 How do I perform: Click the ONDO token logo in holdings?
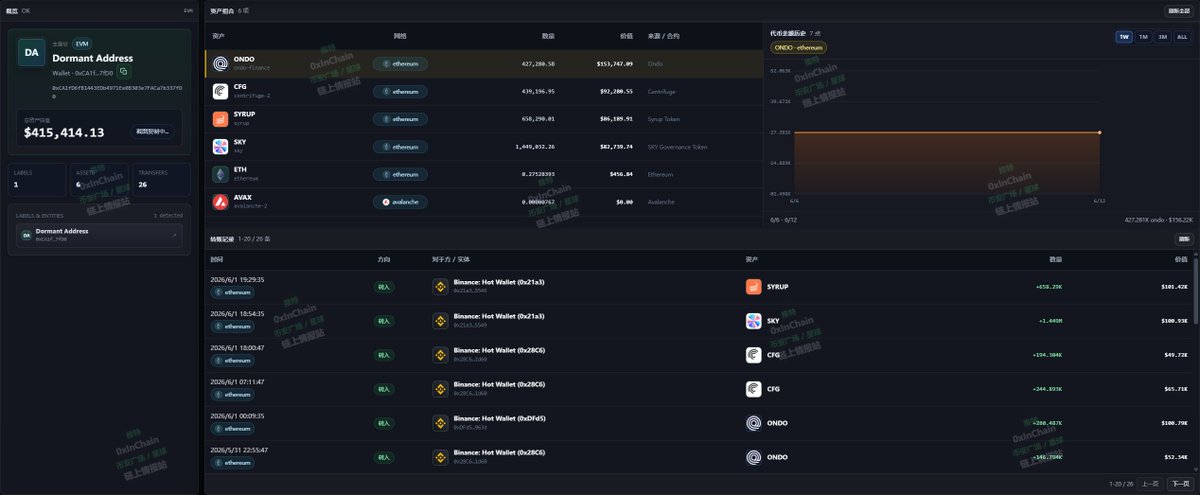(x=221, y=63)
